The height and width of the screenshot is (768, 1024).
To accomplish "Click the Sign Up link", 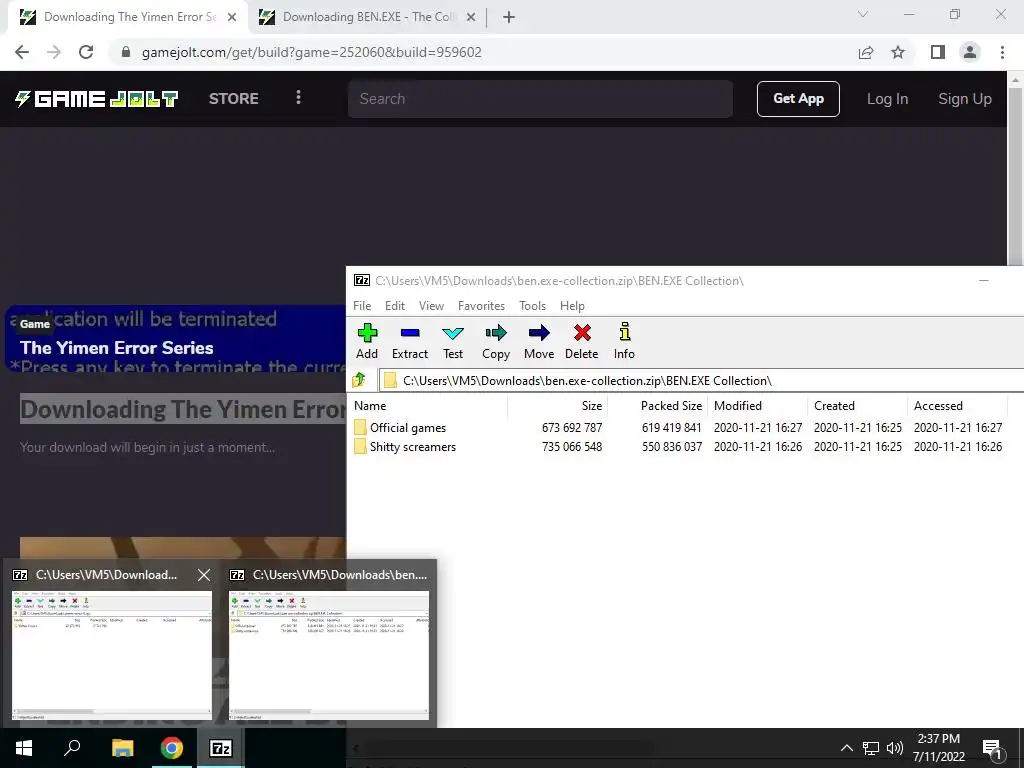I will (x=965, y=99).
